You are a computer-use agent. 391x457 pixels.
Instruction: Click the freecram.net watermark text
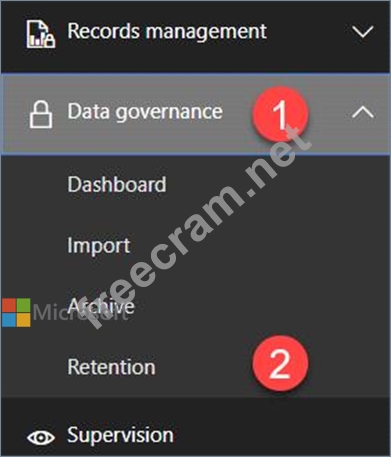pos(196,229)
